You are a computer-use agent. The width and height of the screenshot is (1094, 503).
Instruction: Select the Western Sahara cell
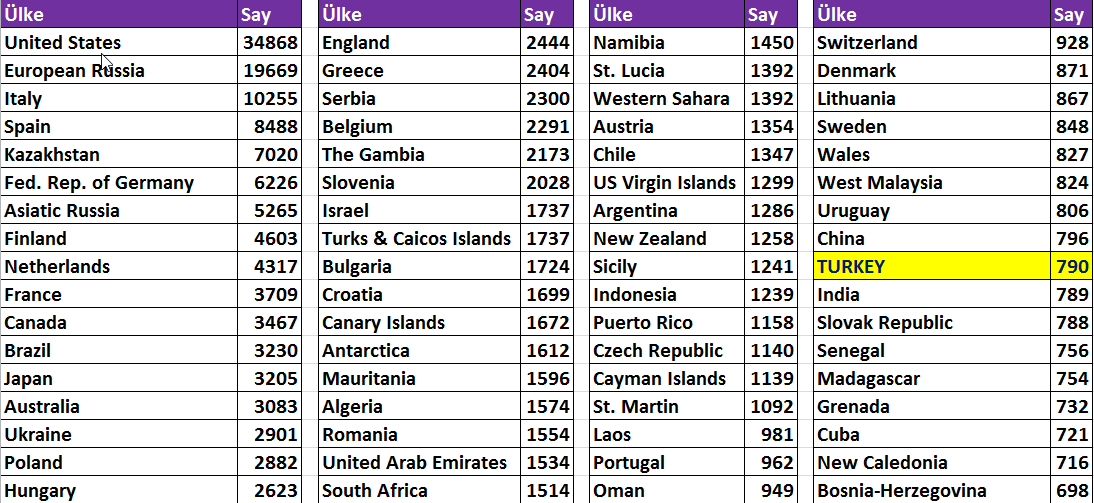click(667, 98)
